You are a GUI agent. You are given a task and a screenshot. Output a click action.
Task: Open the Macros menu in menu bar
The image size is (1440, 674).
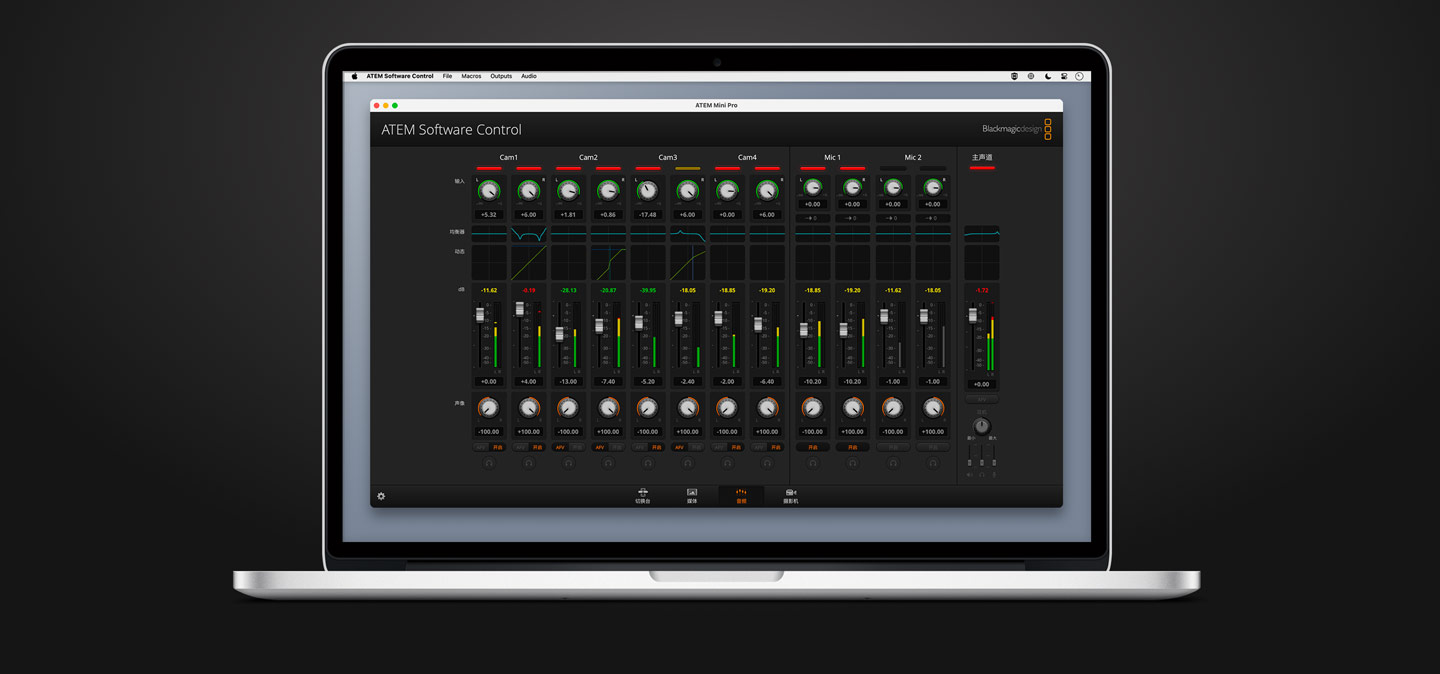471,76
